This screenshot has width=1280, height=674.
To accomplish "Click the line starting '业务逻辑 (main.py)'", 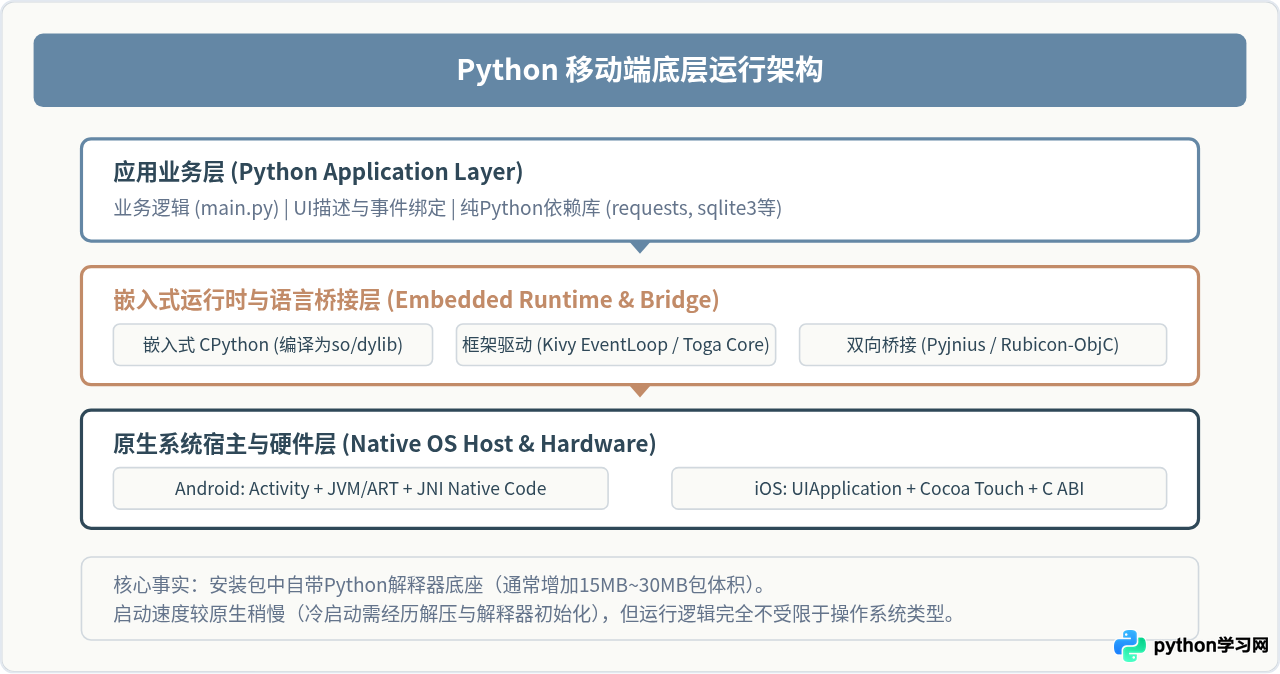I will [448, 209].
